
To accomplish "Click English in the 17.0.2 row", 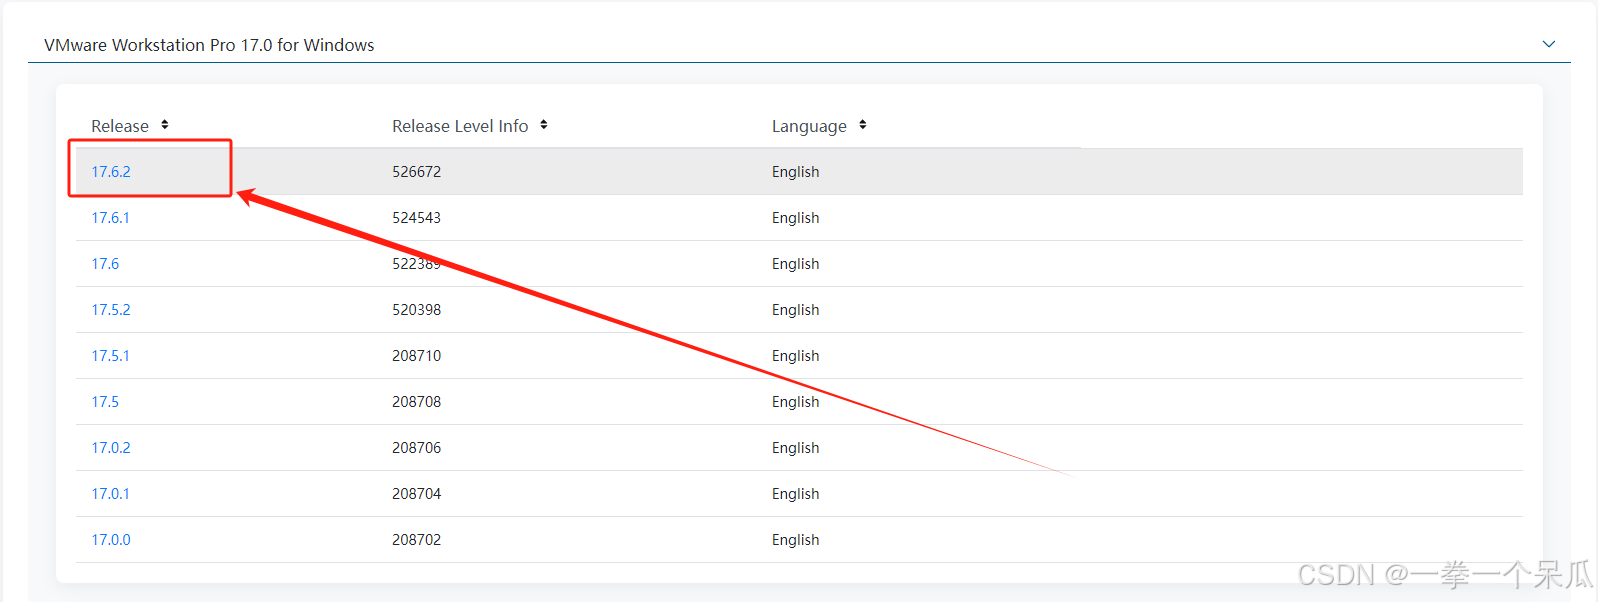I will [x=795, y=448].
